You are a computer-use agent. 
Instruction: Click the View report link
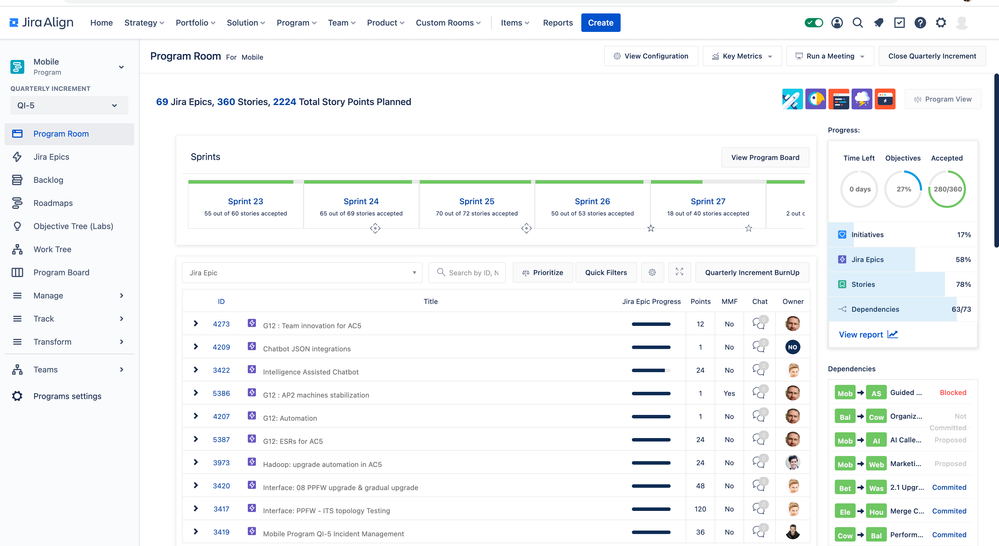point(868,334)
